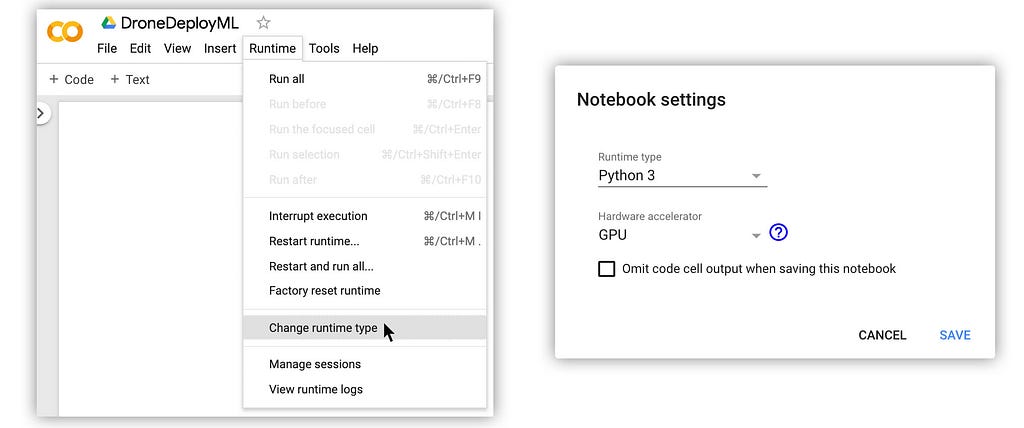Open the Runtime menu

[272, 48]
